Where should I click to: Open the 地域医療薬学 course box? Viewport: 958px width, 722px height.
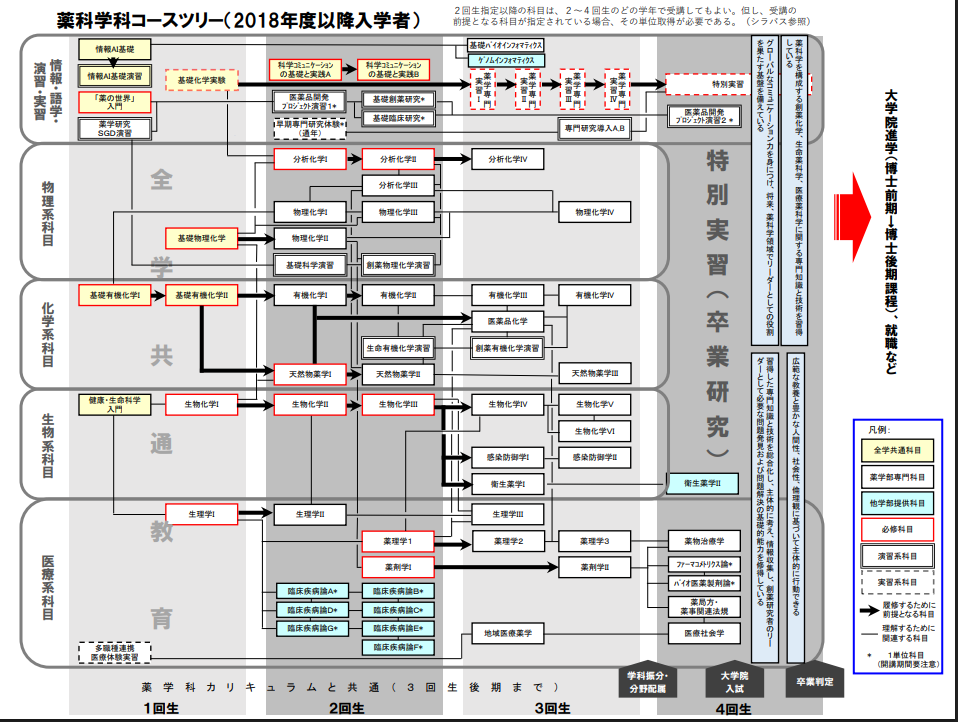tap(508, 634)
